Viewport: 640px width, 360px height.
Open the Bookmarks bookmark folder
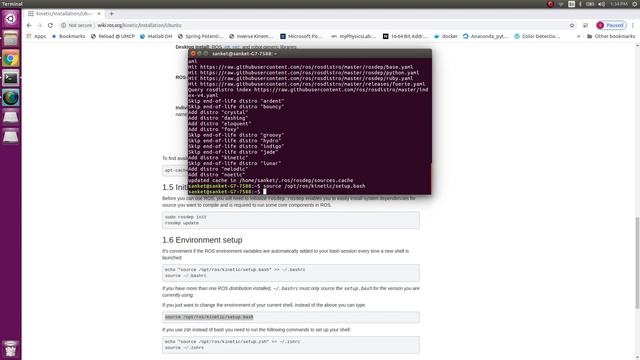pos(68,36)
